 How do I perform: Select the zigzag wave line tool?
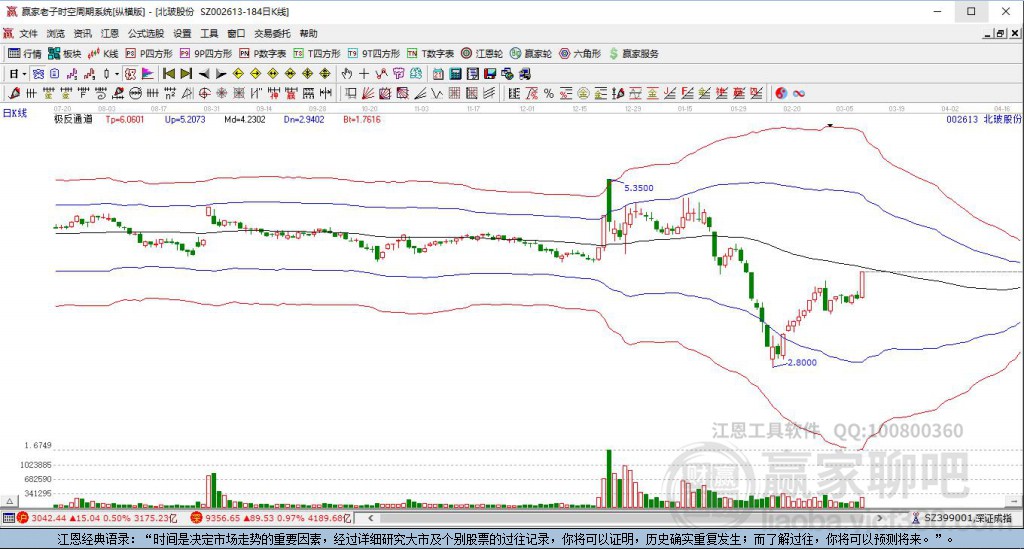436,93
